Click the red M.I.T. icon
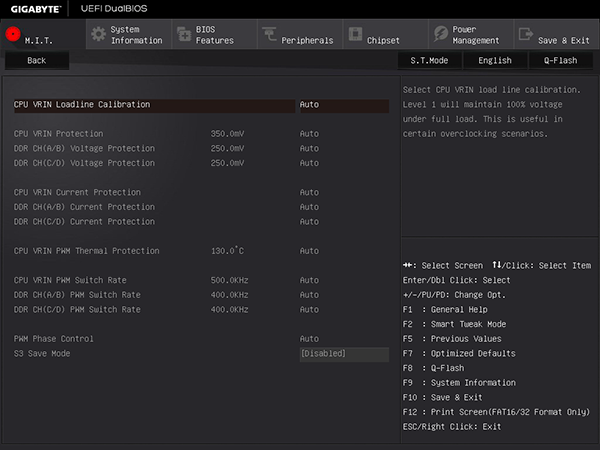This screenshot has height=450, width=600. pyautogui.click(x=13, y=33)
